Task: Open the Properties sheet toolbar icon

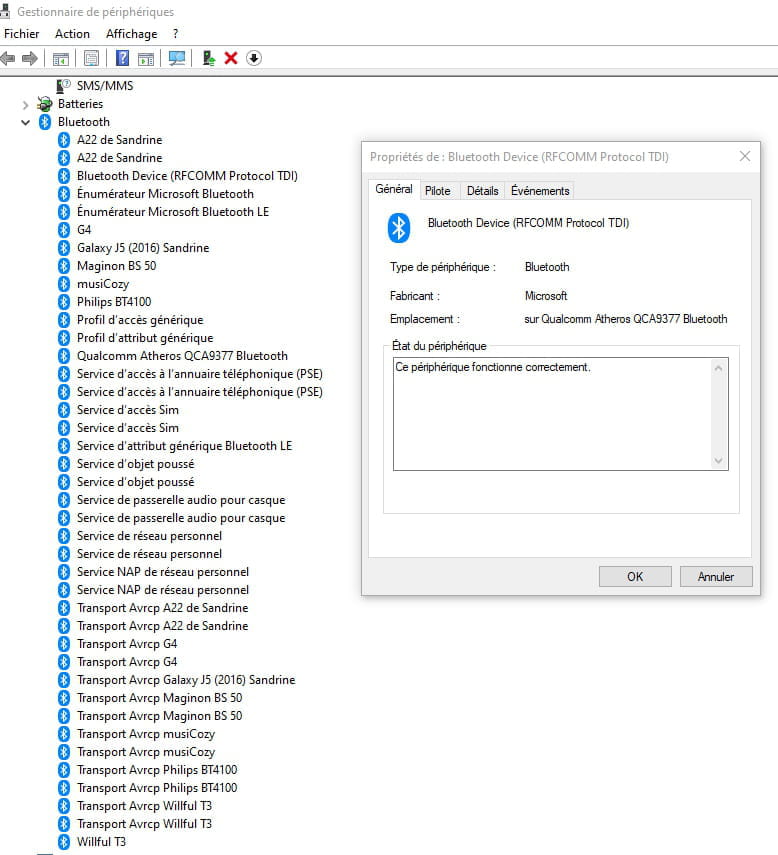Action: pos(92,58)
